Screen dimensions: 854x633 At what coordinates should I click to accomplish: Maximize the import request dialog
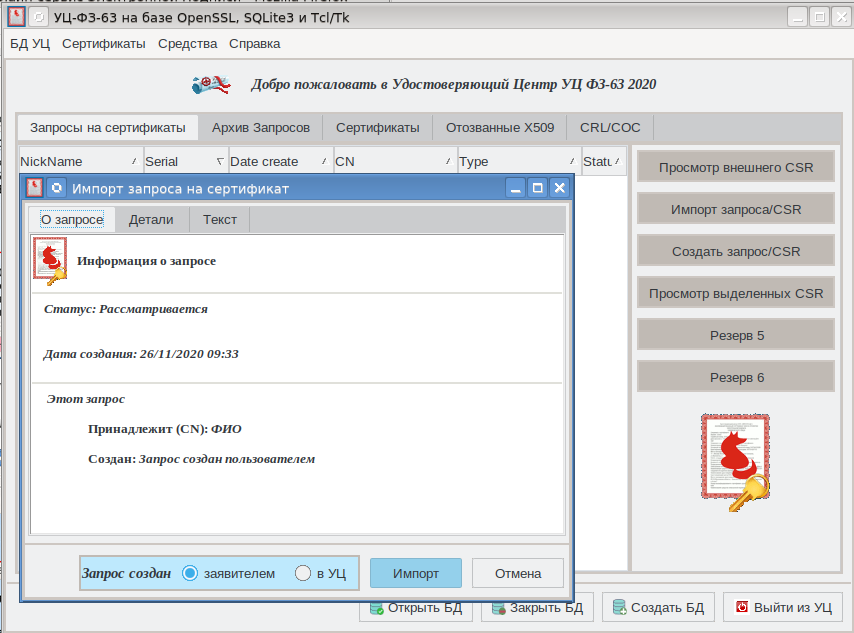537,188
